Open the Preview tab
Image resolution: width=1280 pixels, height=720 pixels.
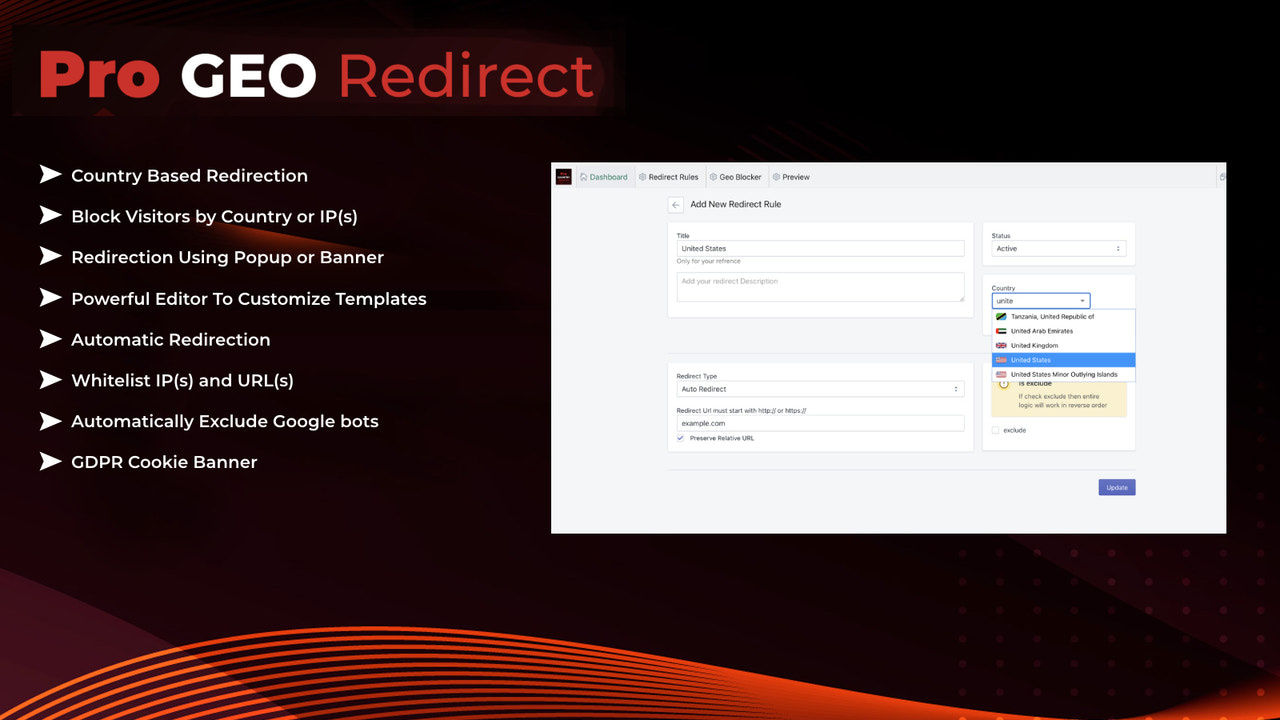(x=796, y=177)
